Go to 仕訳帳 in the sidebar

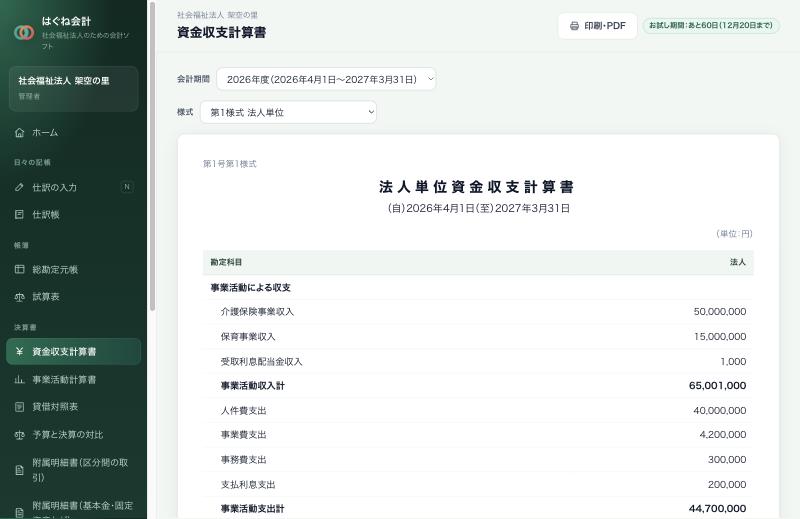point(73,214)
